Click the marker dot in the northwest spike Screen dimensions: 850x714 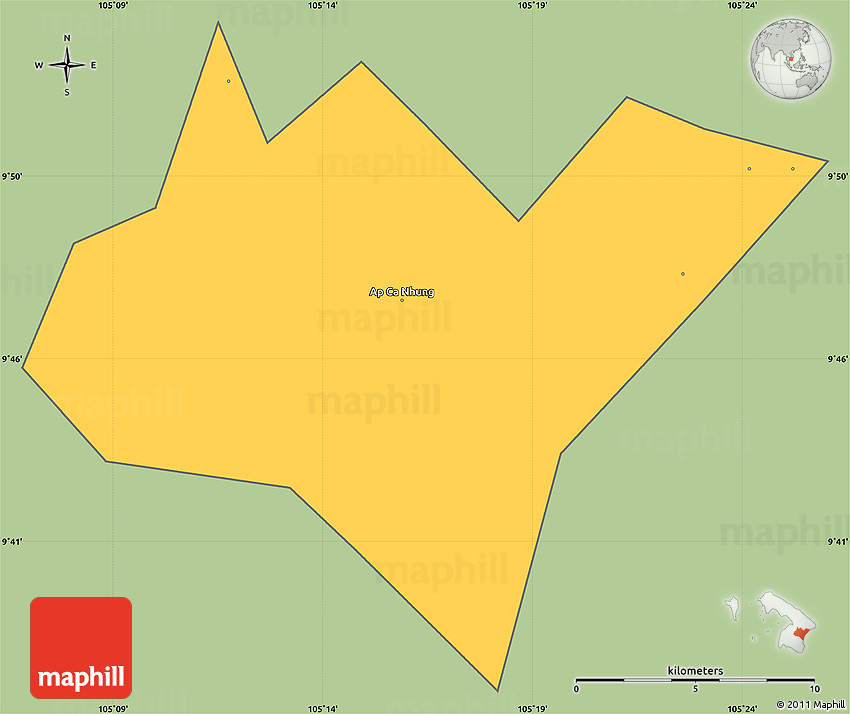(x=228, y=81)
